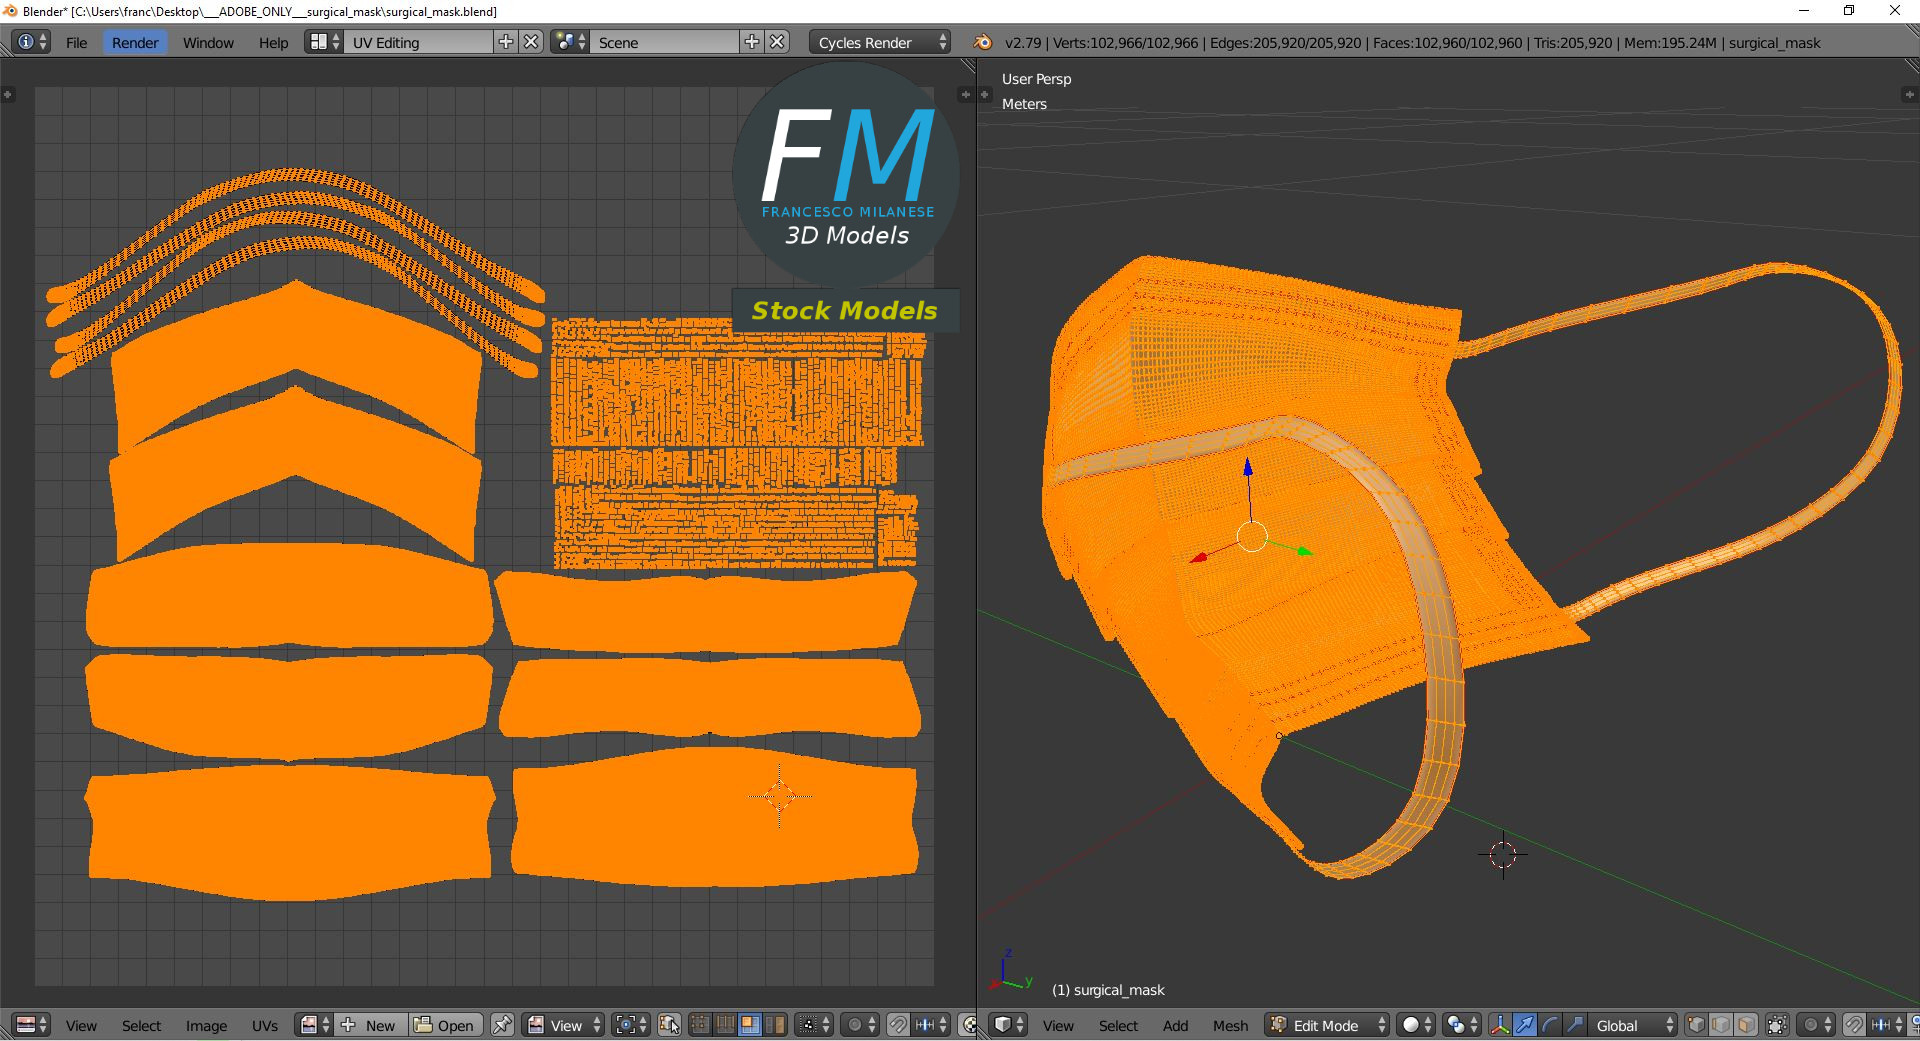Open the 3D viewport Select menu

pos(1118,1025)
